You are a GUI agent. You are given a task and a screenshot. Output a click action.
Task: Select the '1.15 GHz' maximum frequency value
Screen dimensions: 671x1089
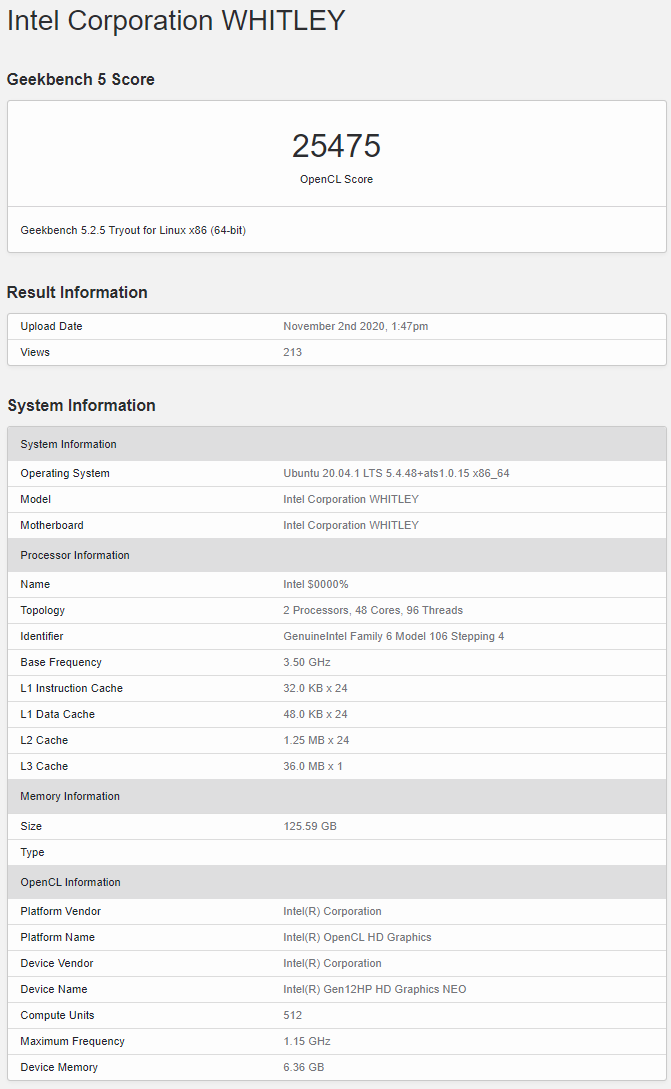coord(307,1042)
